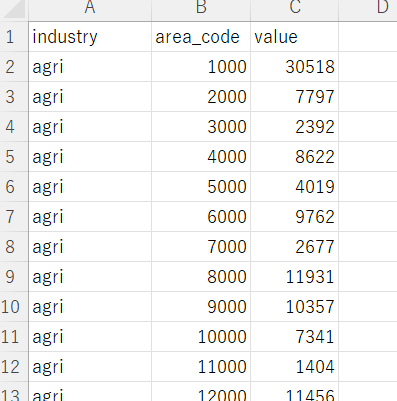Select row 8 header
397x401 pixels.
pyautogui.click(x=14, y=247)
